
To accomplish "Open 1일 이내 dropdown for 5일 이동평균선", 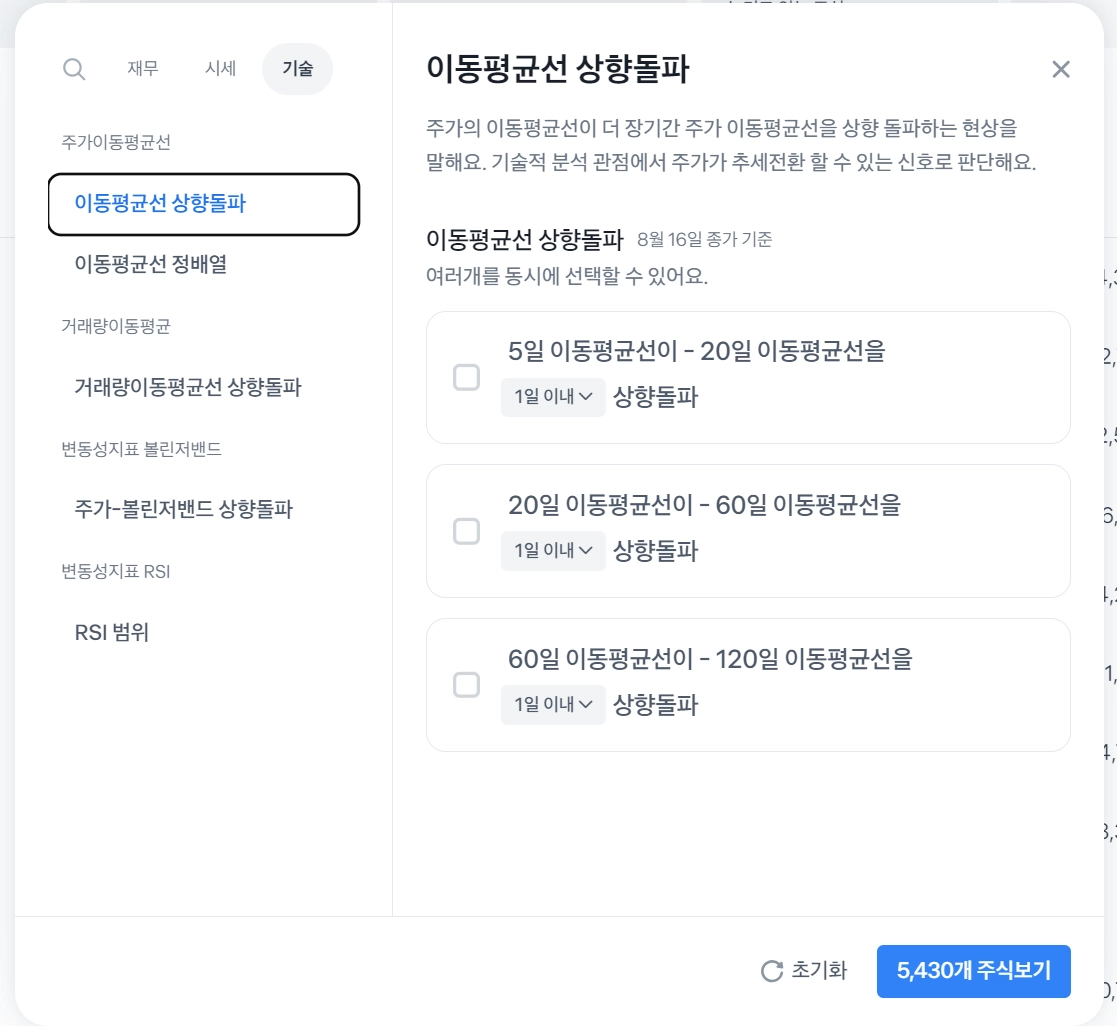I will 553,397.
